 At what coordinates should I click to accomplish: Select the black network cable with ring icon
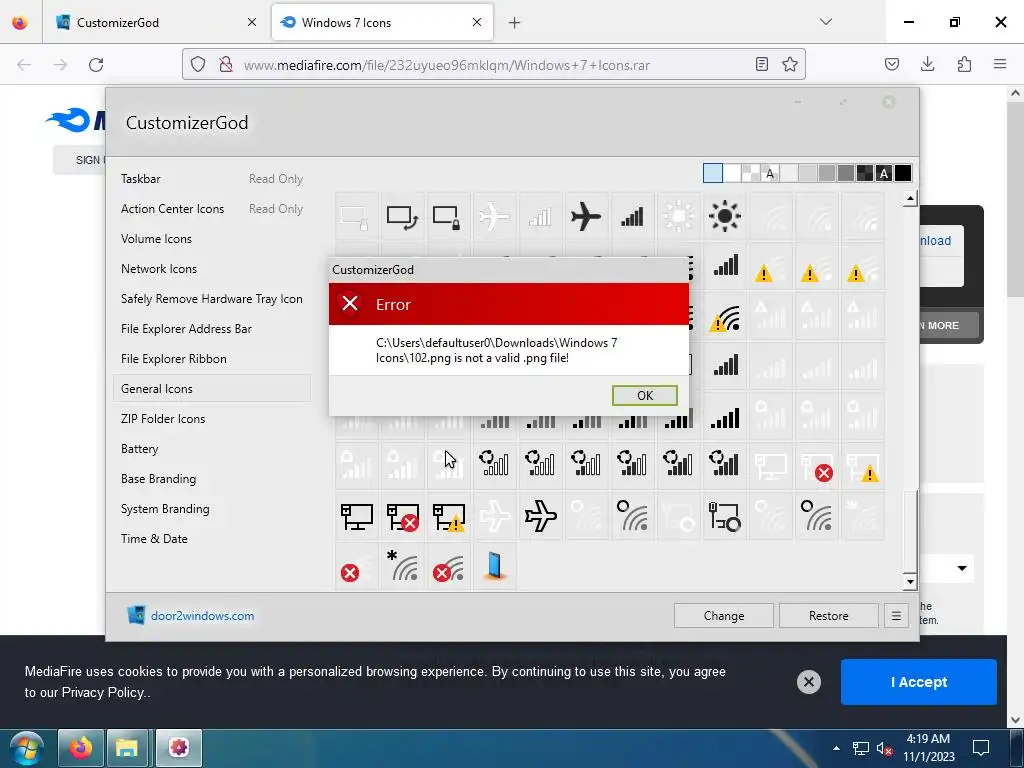pyautogui.click(x=724, y=517)
